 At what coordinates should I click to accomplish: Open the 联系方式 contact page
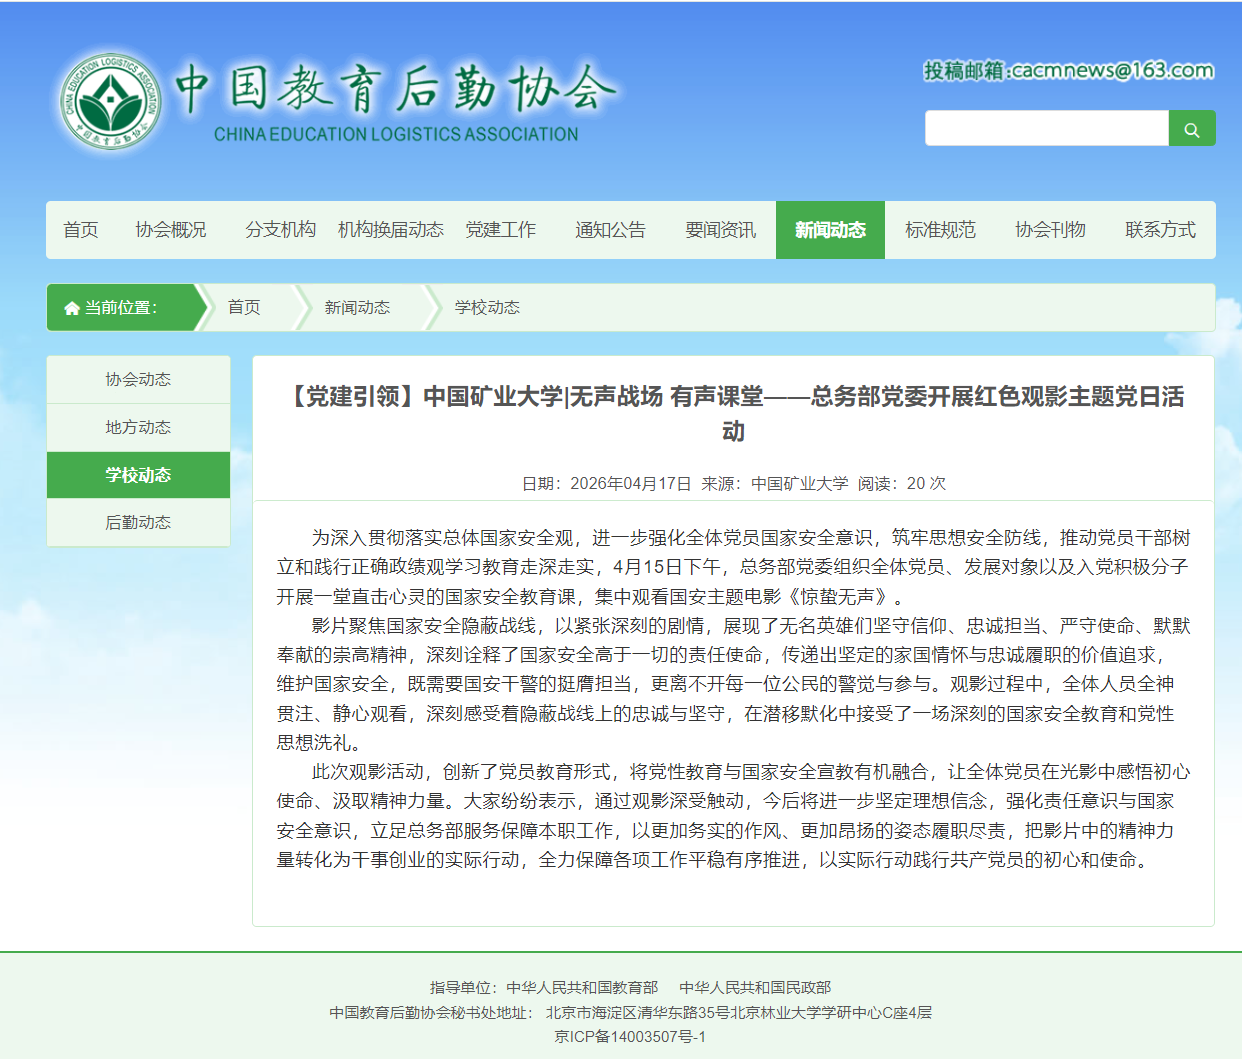coord(1160,230)
